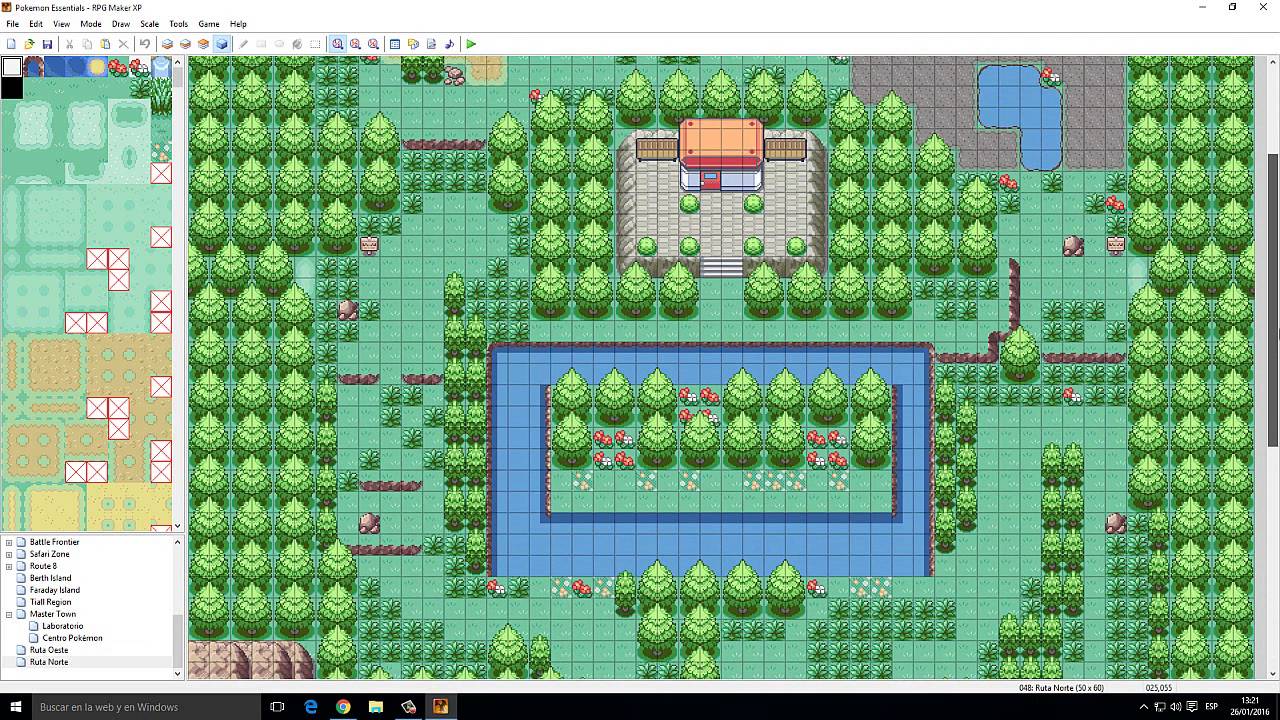This screenshot has height=720, width=1280.
Task: Open the Windows Start menu
Action: point(15,707)
